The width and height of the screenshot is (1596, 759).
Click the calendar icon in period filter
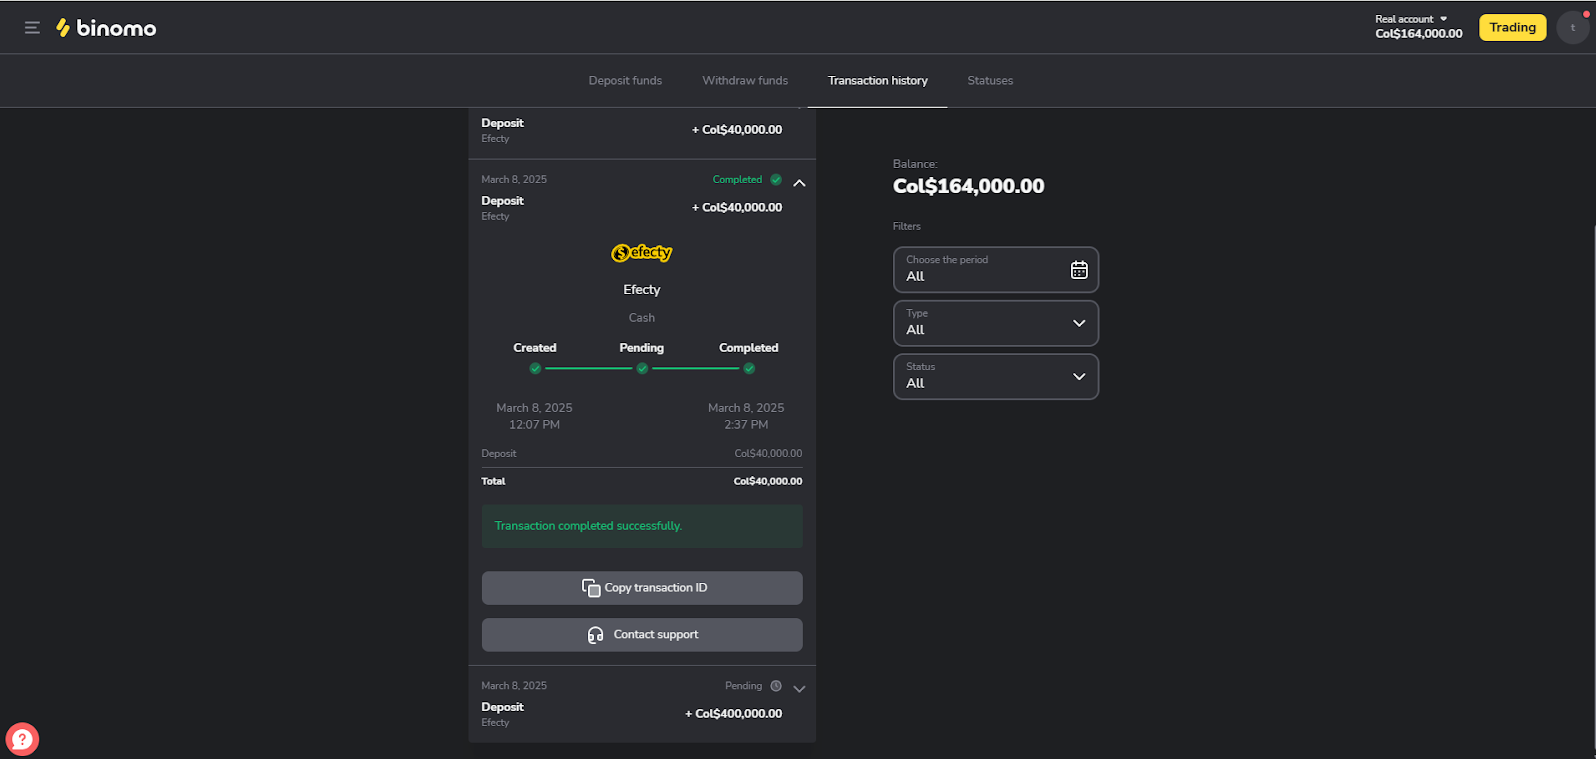tap(1079, 270)
